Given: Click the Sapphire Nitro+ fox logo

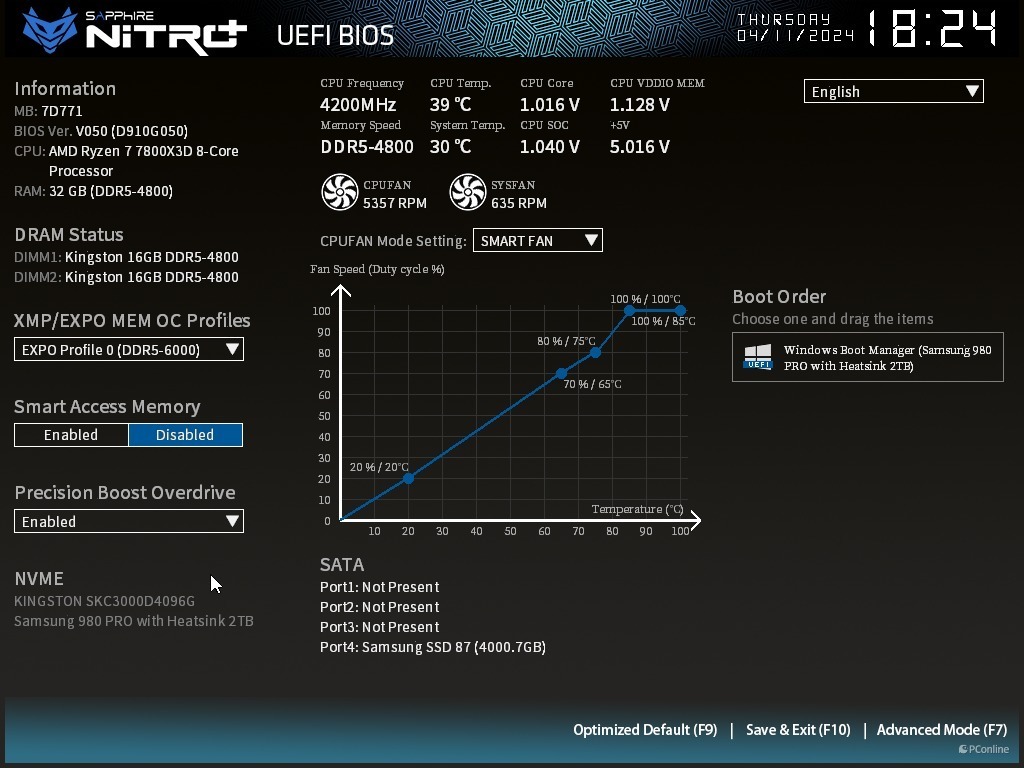Looking at the screenshot, I should [50, 30].
